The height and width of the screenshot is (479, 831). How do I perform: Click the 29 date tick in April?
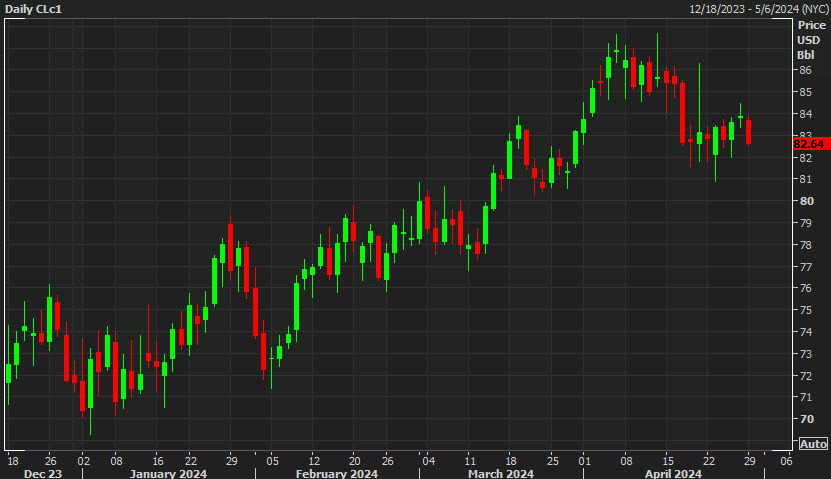748,460
